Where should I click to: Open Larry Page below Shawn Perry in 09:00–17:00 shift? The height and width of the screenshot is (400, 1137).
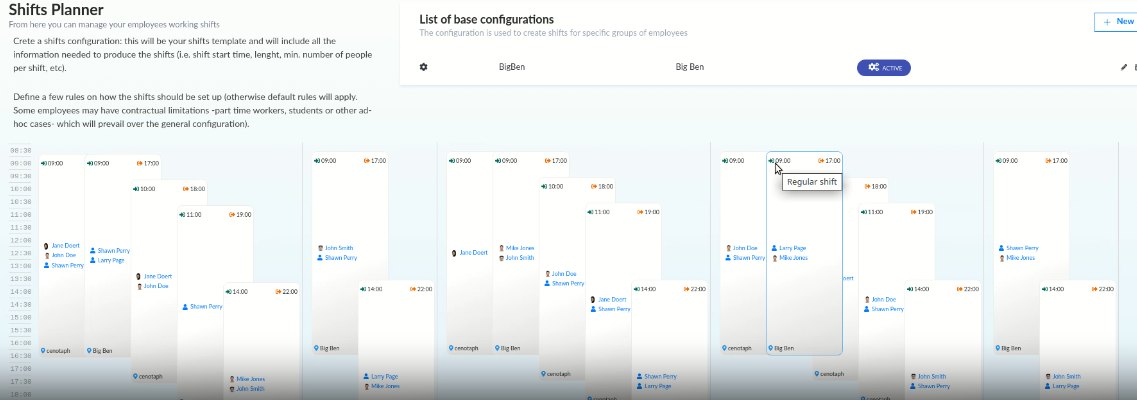click(x=112, y=259)
